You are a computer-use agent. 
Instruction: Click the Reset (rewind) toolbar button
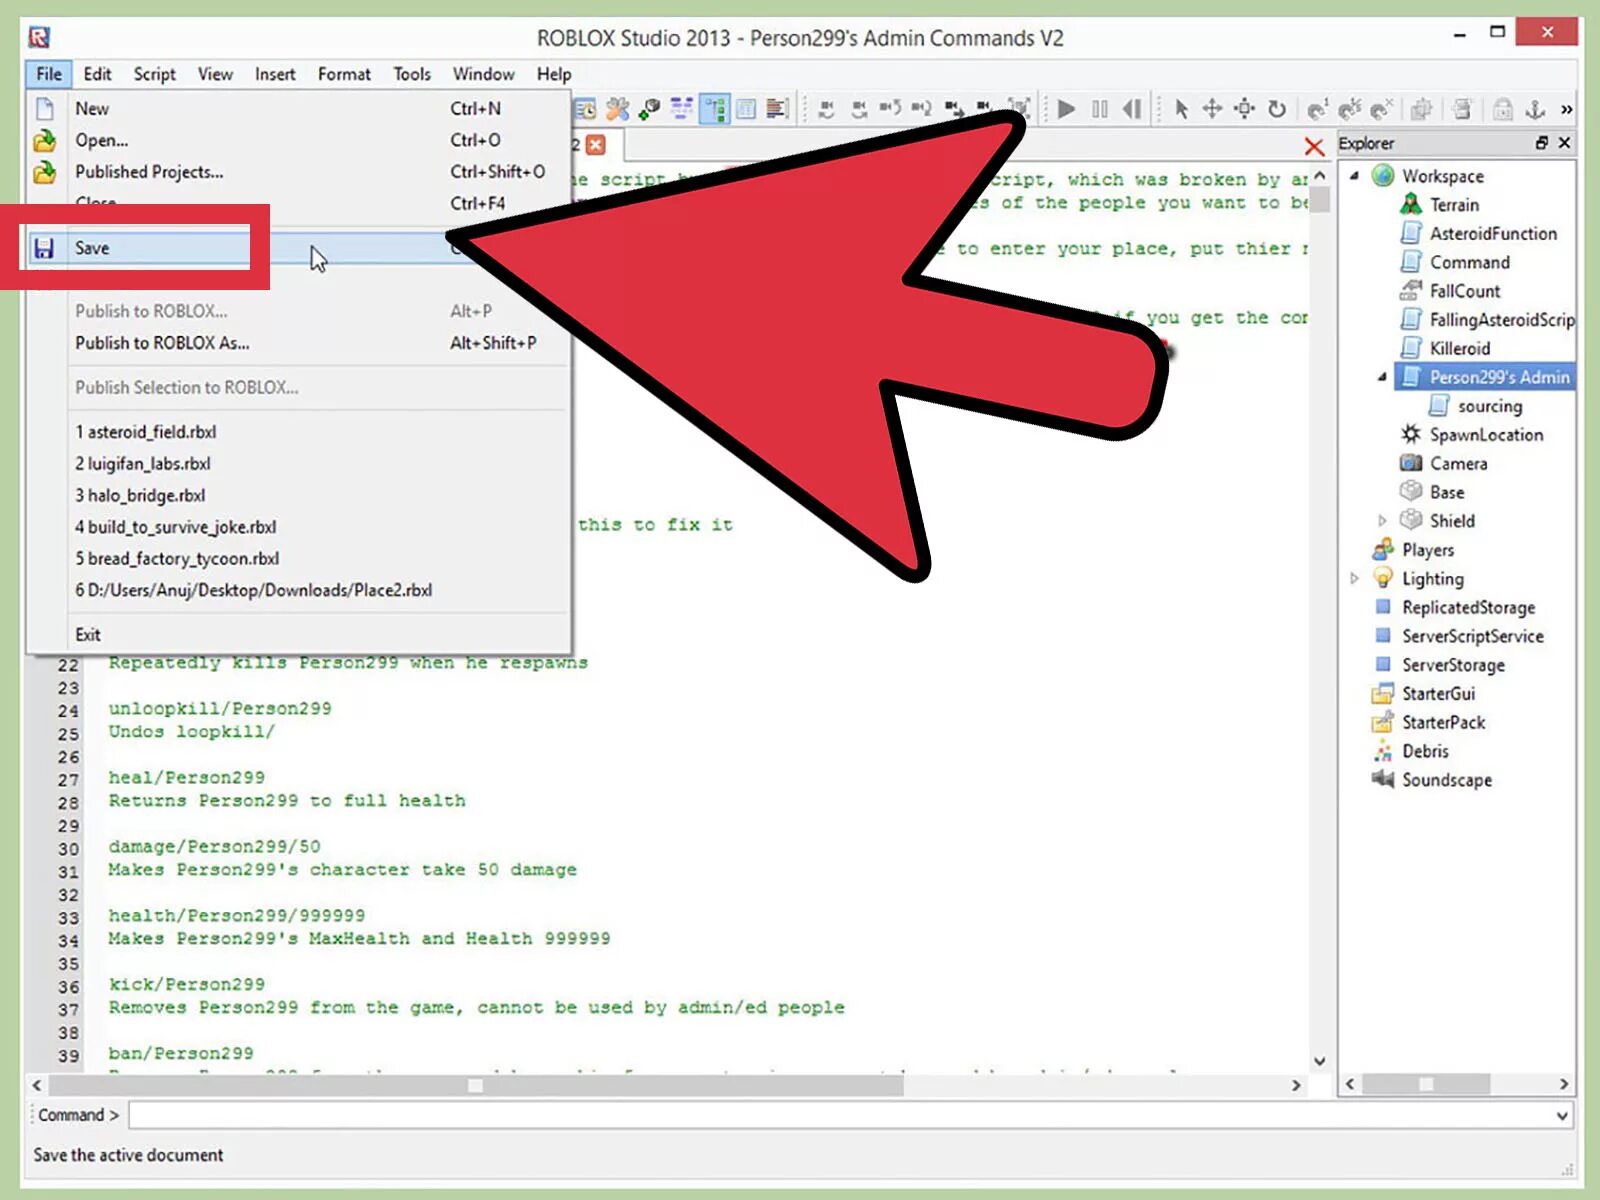pyautogui.click(x=1132, y=108)
